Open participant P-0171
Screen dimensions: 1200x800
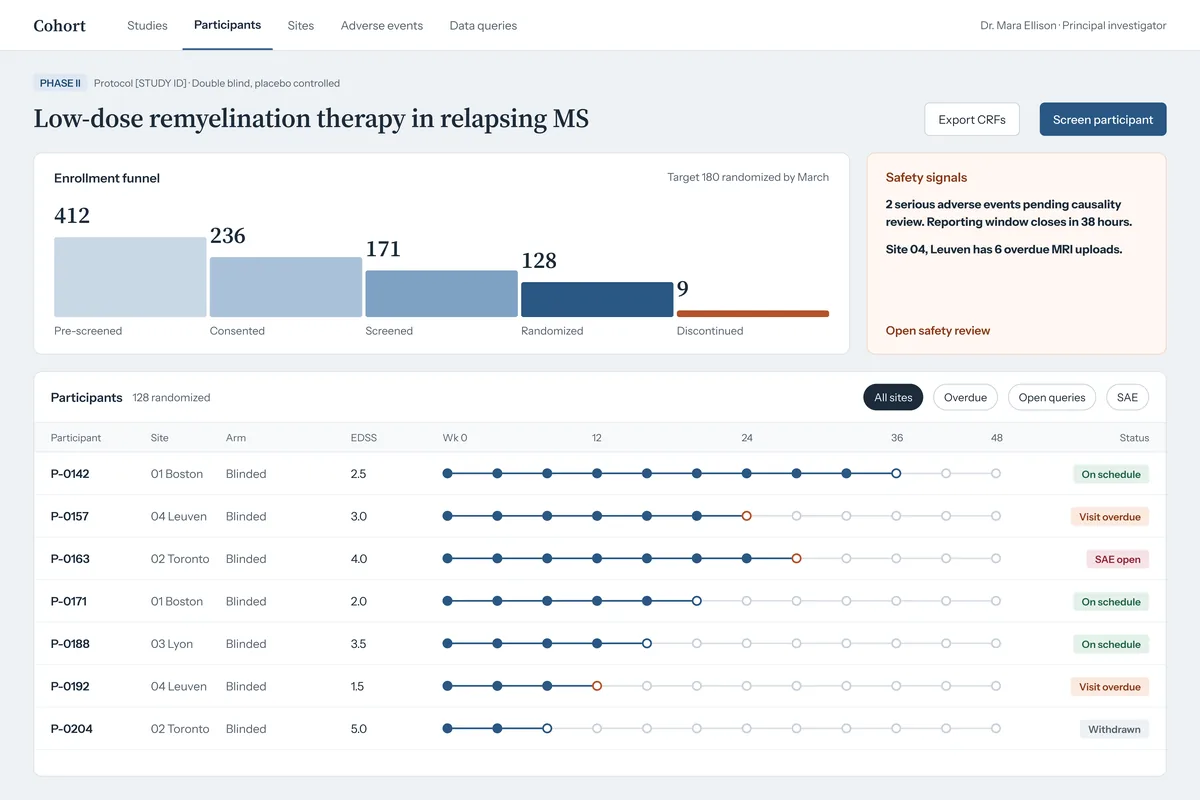pos(70,601)
